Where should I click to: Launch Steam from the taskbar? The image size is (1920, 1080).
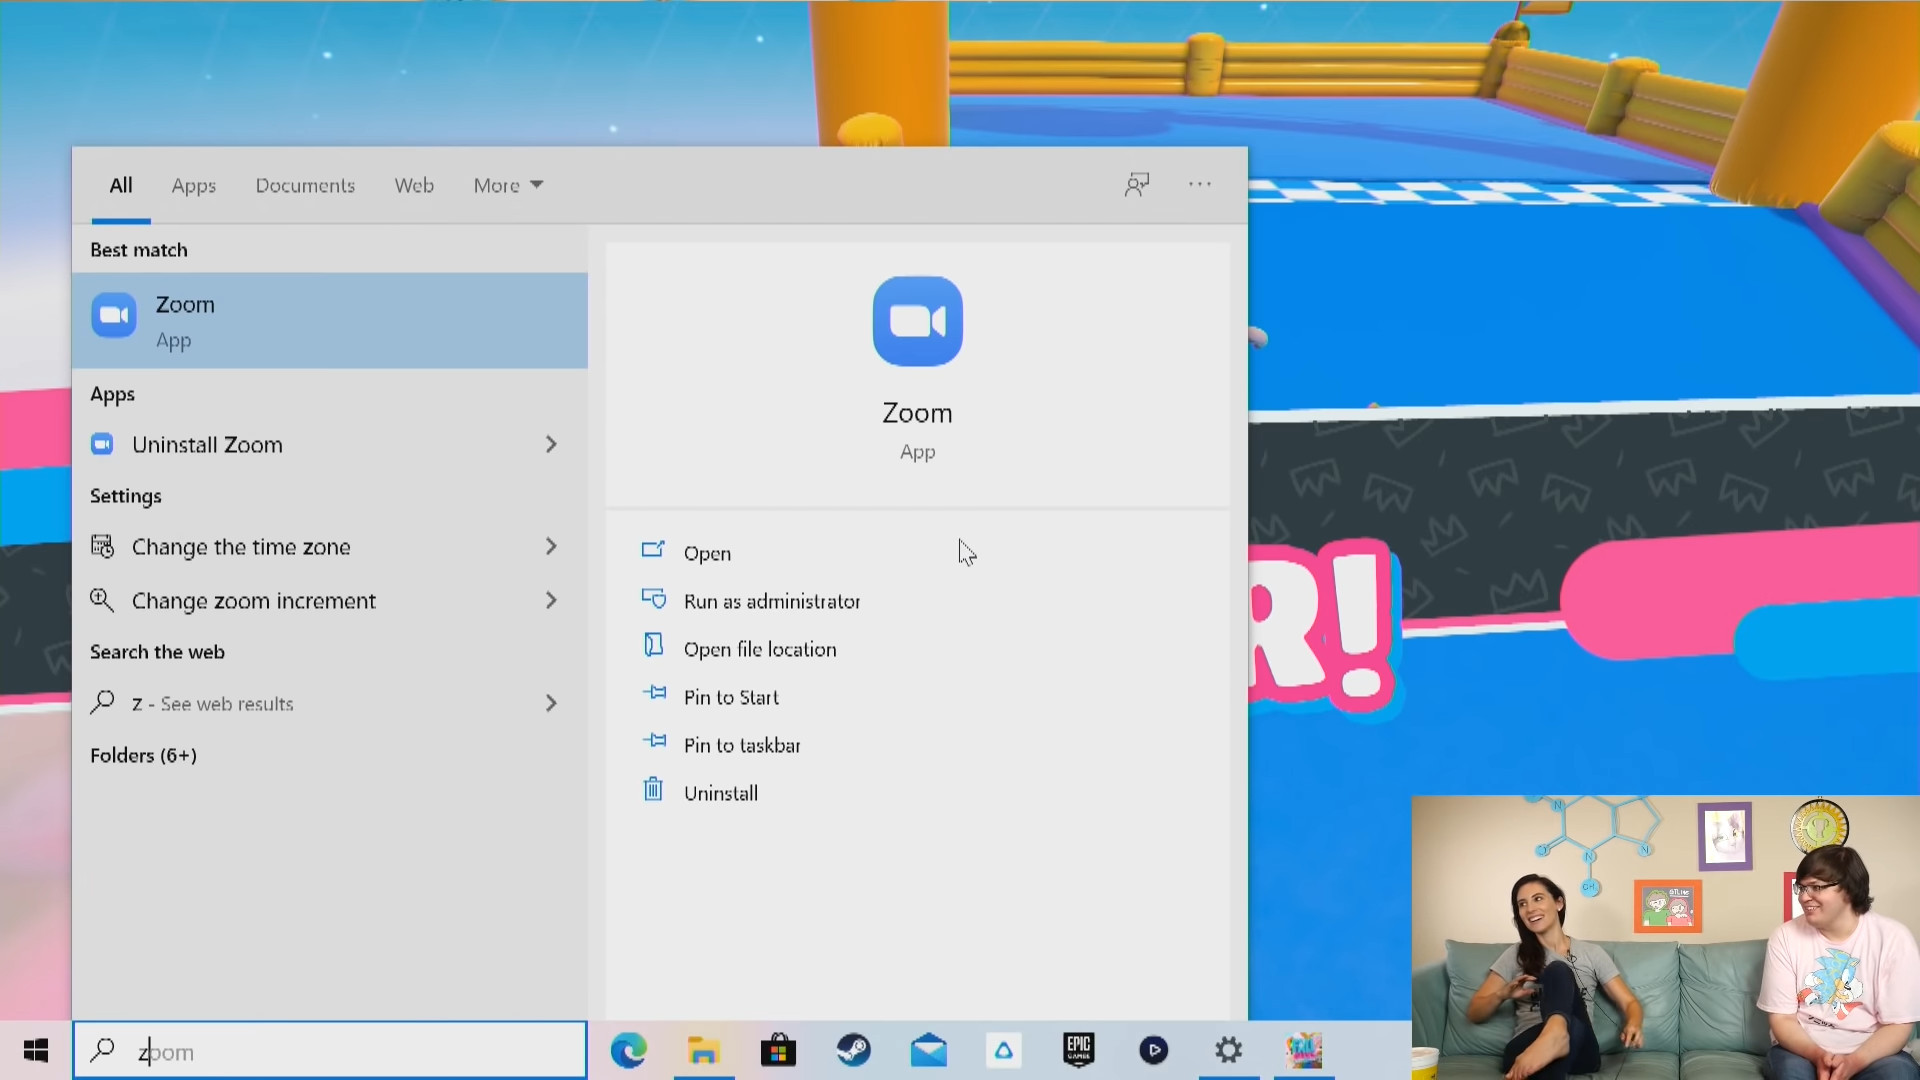(853, 1050)
